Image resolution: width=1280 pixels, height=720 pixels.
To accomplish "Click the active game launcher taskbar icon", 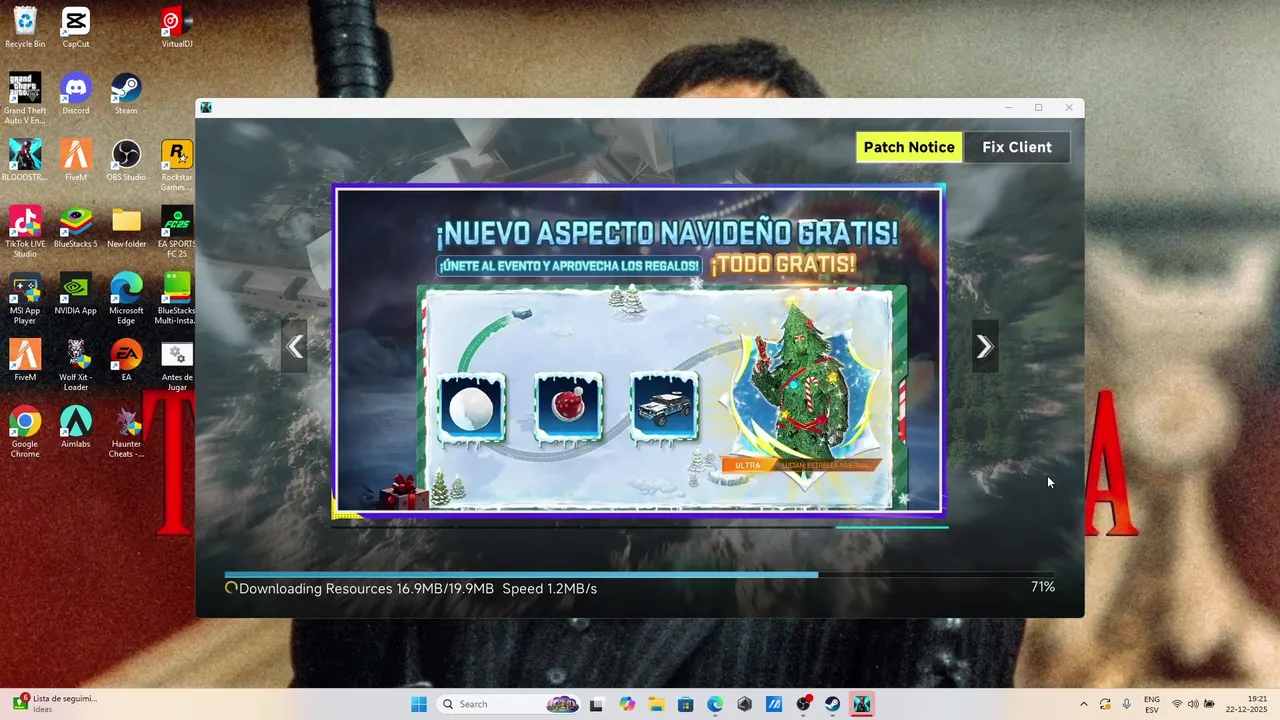I will pos(861,704).
